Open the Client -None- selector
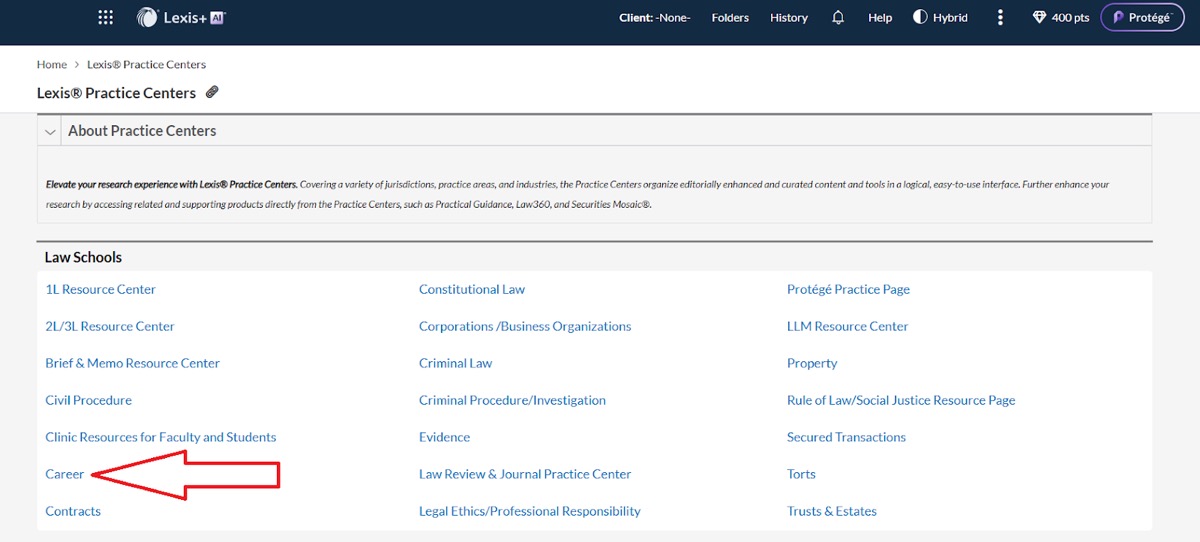 655,17
